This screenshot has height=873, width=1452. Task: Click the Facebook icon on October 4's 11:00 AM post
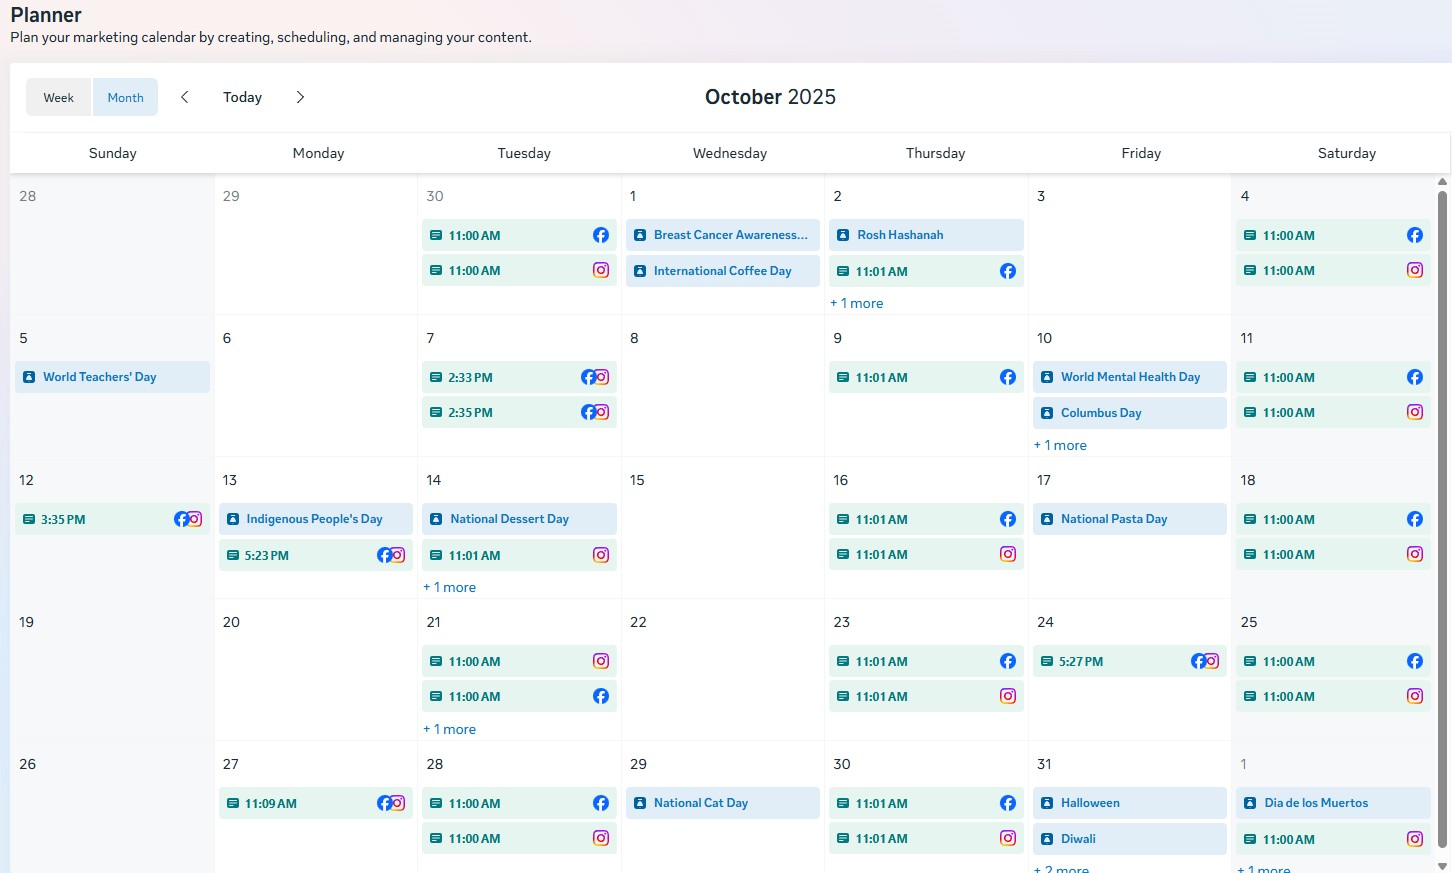click(x=1414, y=235)
